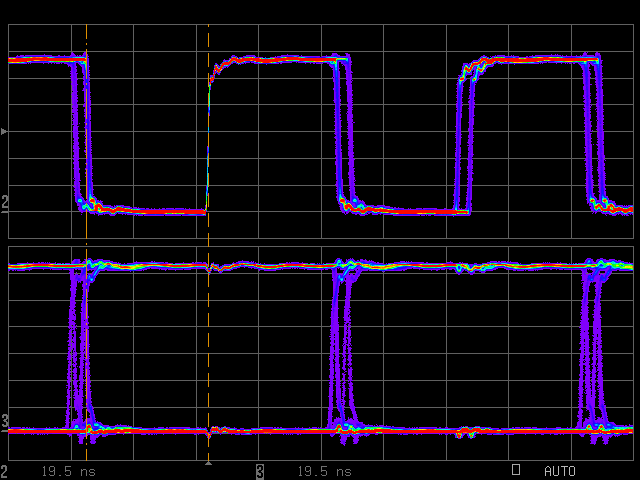Select the channel 2 label in the status bar
Viewport: 640px width, 480px height.
click(x=4, y=471)
